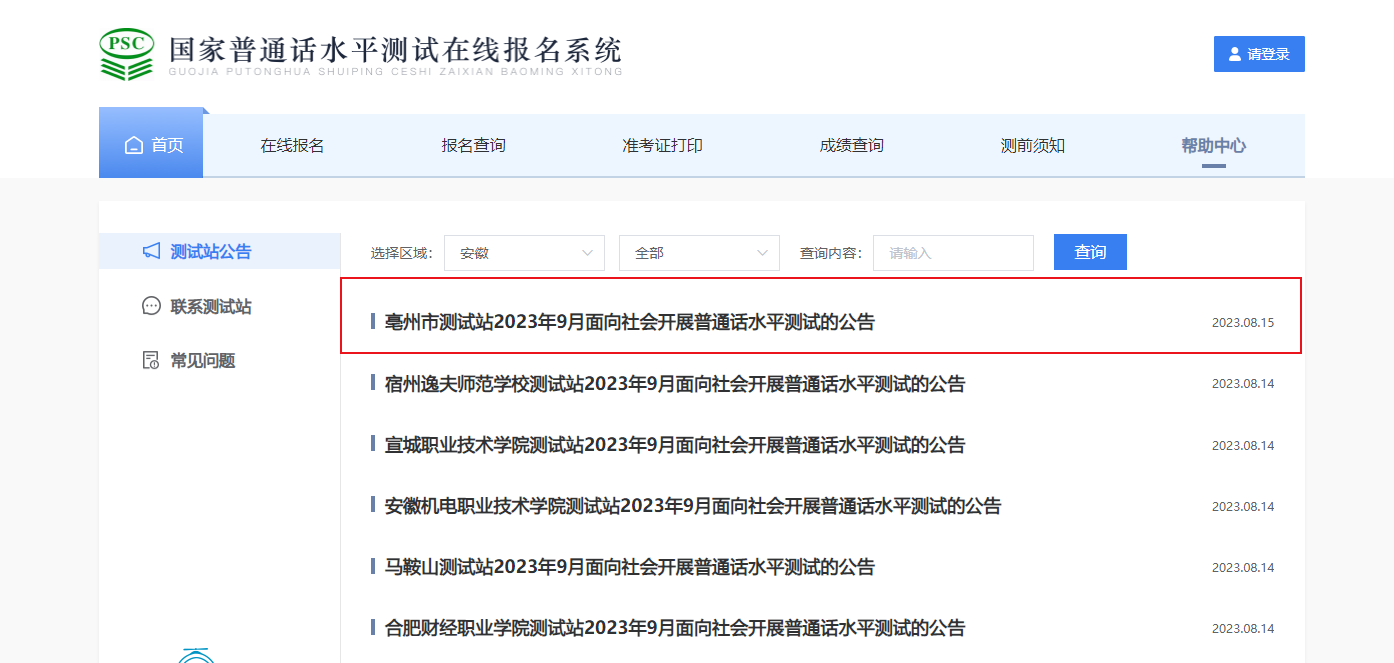Click the date 2023.08.14 in 合肥财经 row
1394x663 pixels.
(1243, 628)
